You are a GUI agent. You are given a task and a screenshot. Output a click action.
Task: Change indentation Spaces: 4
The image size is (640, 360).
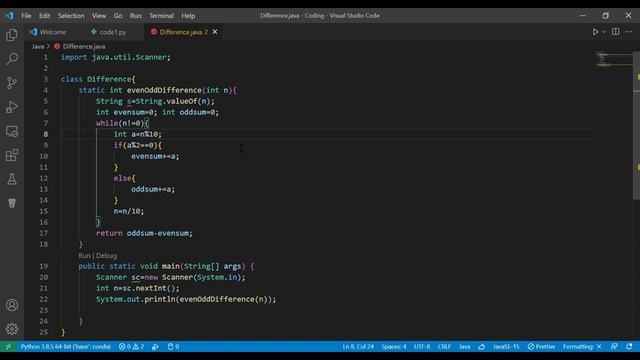coord(393,347)
